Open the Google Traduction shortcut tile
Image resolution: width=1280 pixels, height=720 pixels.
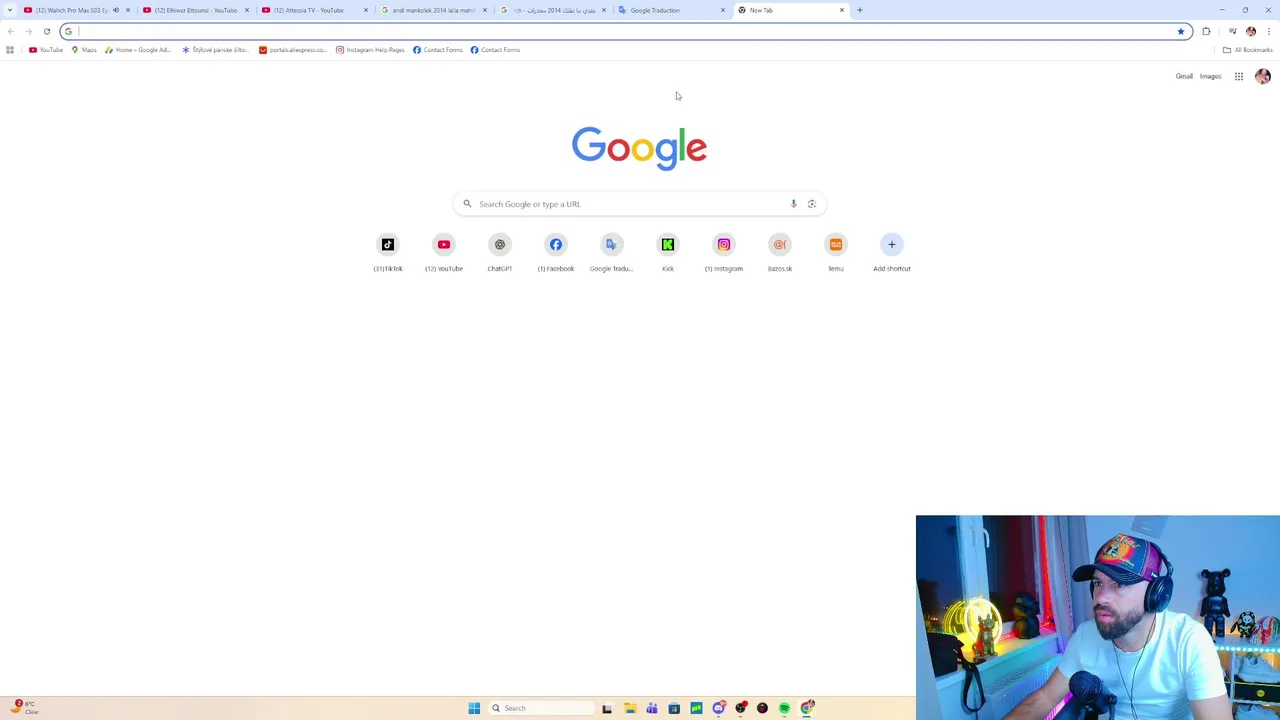click(x=612, y=252)
